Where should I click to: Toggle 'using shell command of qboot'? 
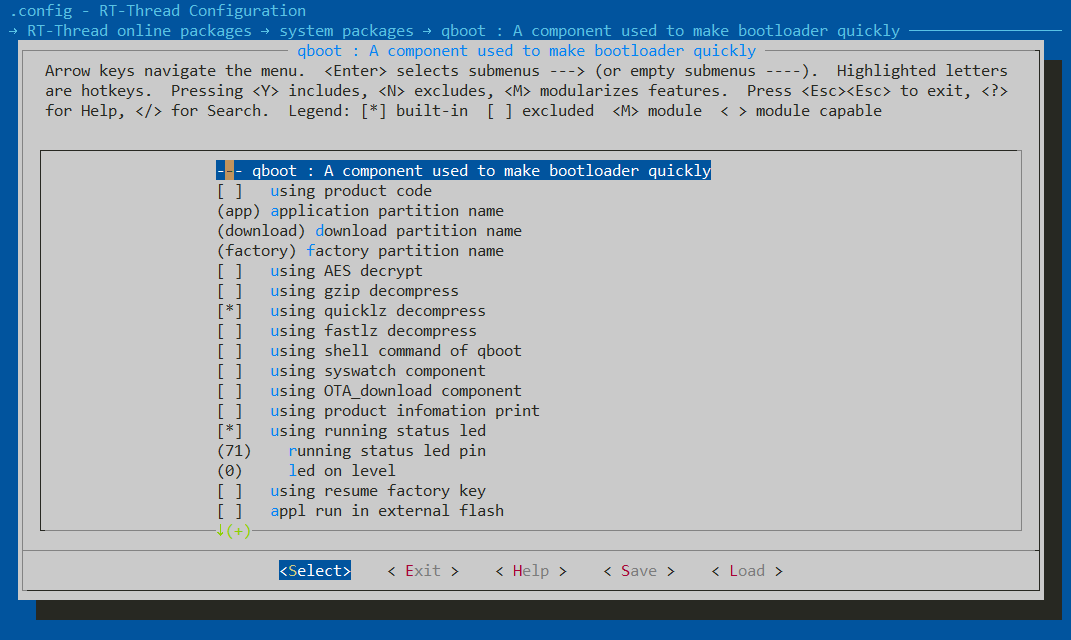pyautogui.click(x=369, y=351)
